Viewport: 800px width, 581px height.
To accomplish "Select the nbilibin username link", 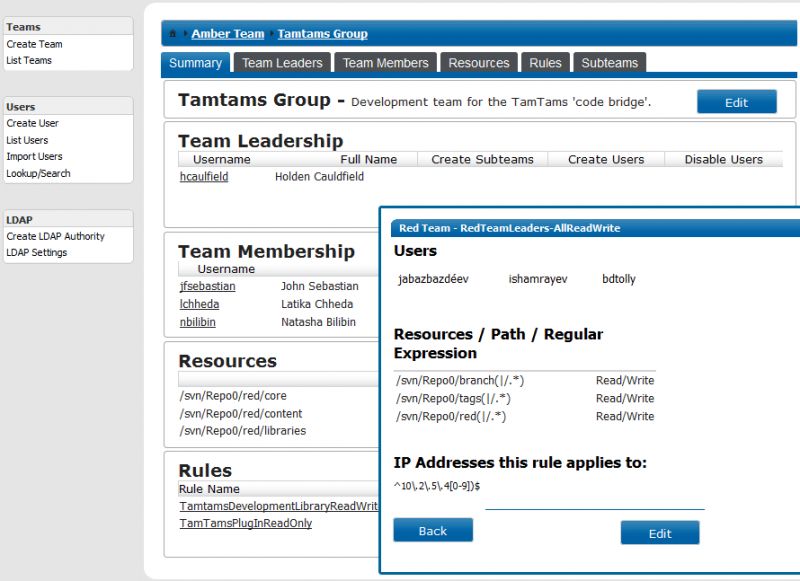I will tap(198, 322).
